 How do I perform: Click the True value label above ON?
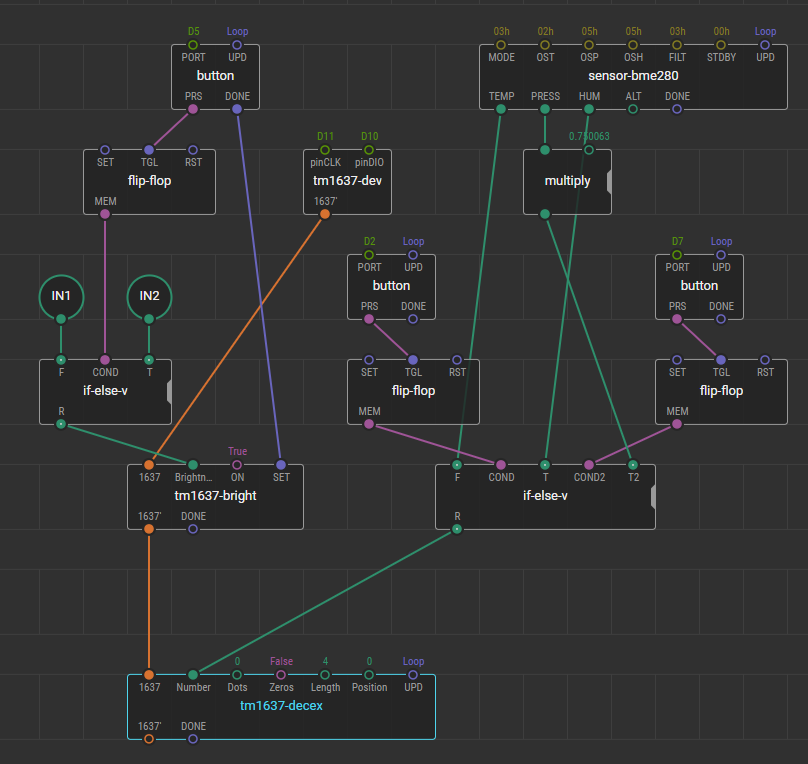238,451
